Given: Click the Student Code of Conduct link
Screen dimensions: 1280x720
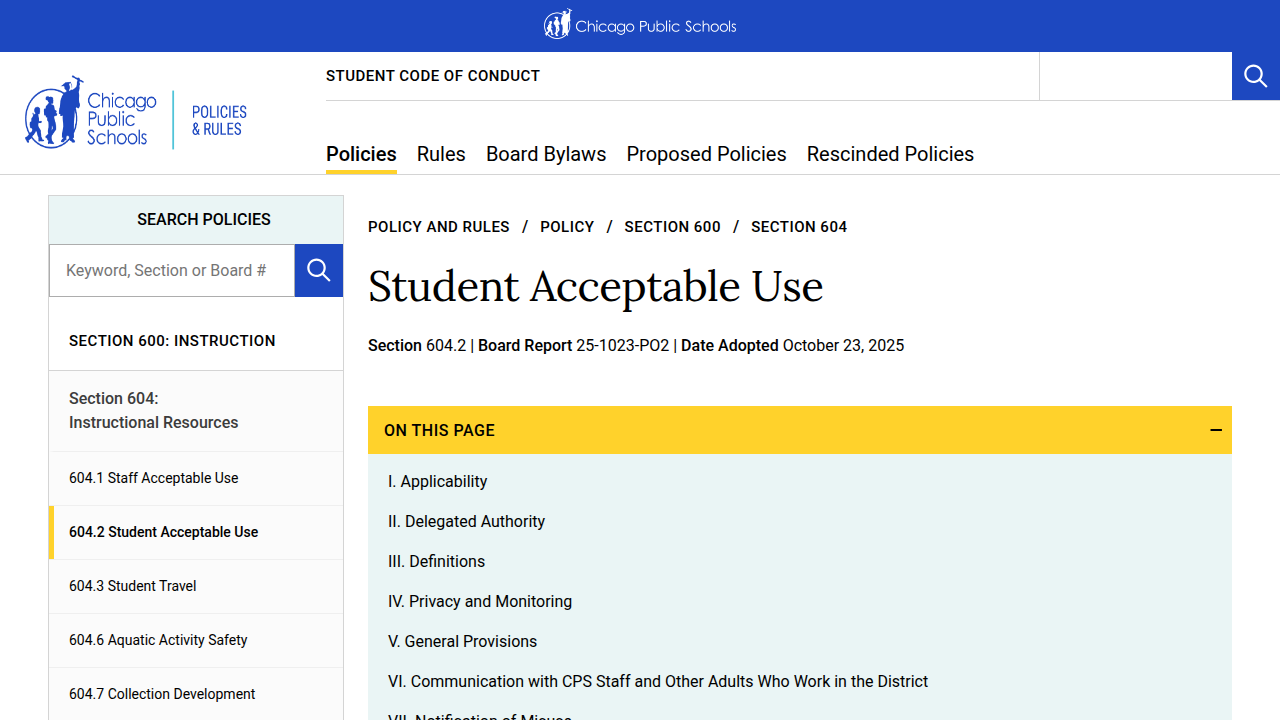Looking at the screenshot, I should coord(433,76).
